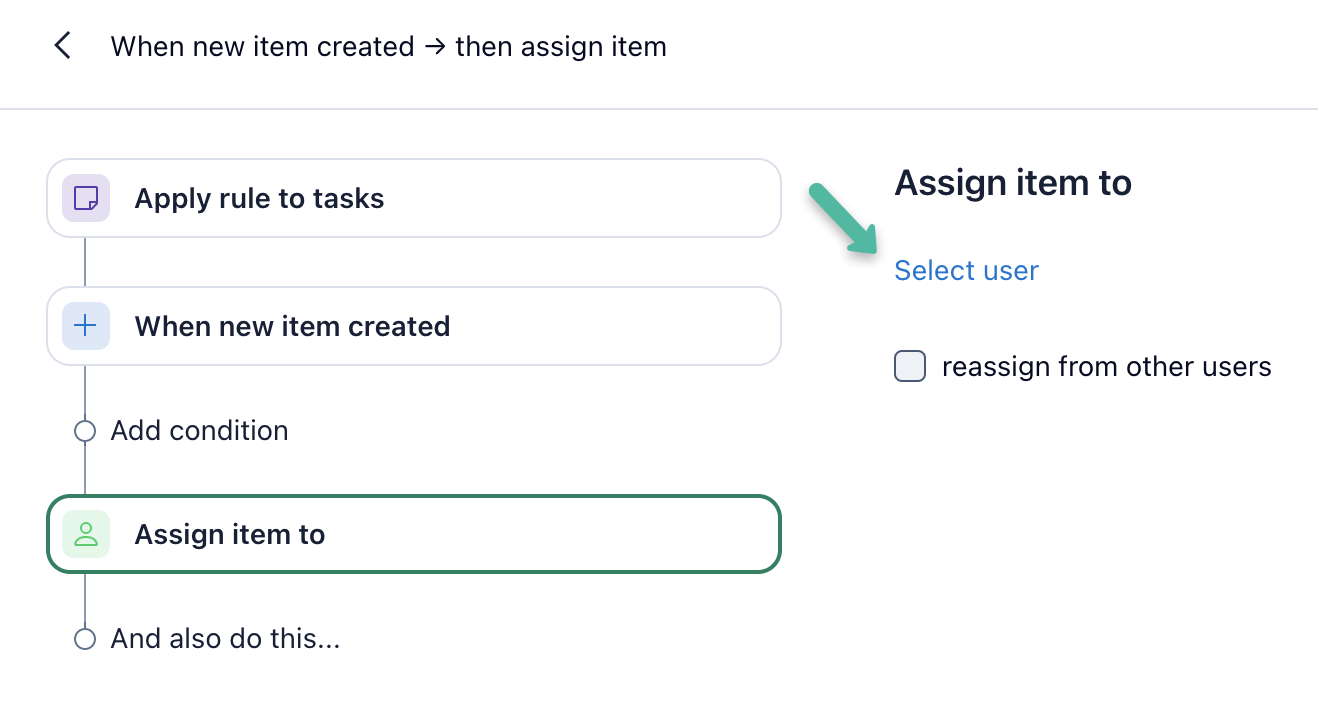Click the arrow symbol in the rule title
The height and width of the screenshot is (716, 1318).
(x=434, y=47)
